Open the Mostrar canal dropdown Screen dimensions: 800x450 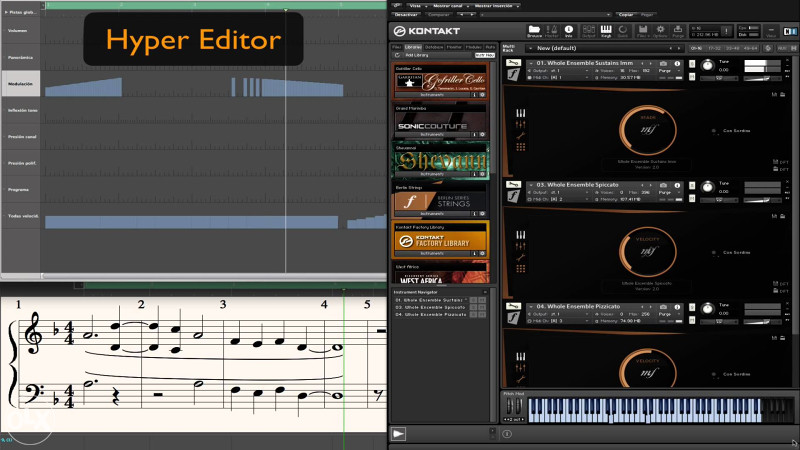click(x=449, y=6)
